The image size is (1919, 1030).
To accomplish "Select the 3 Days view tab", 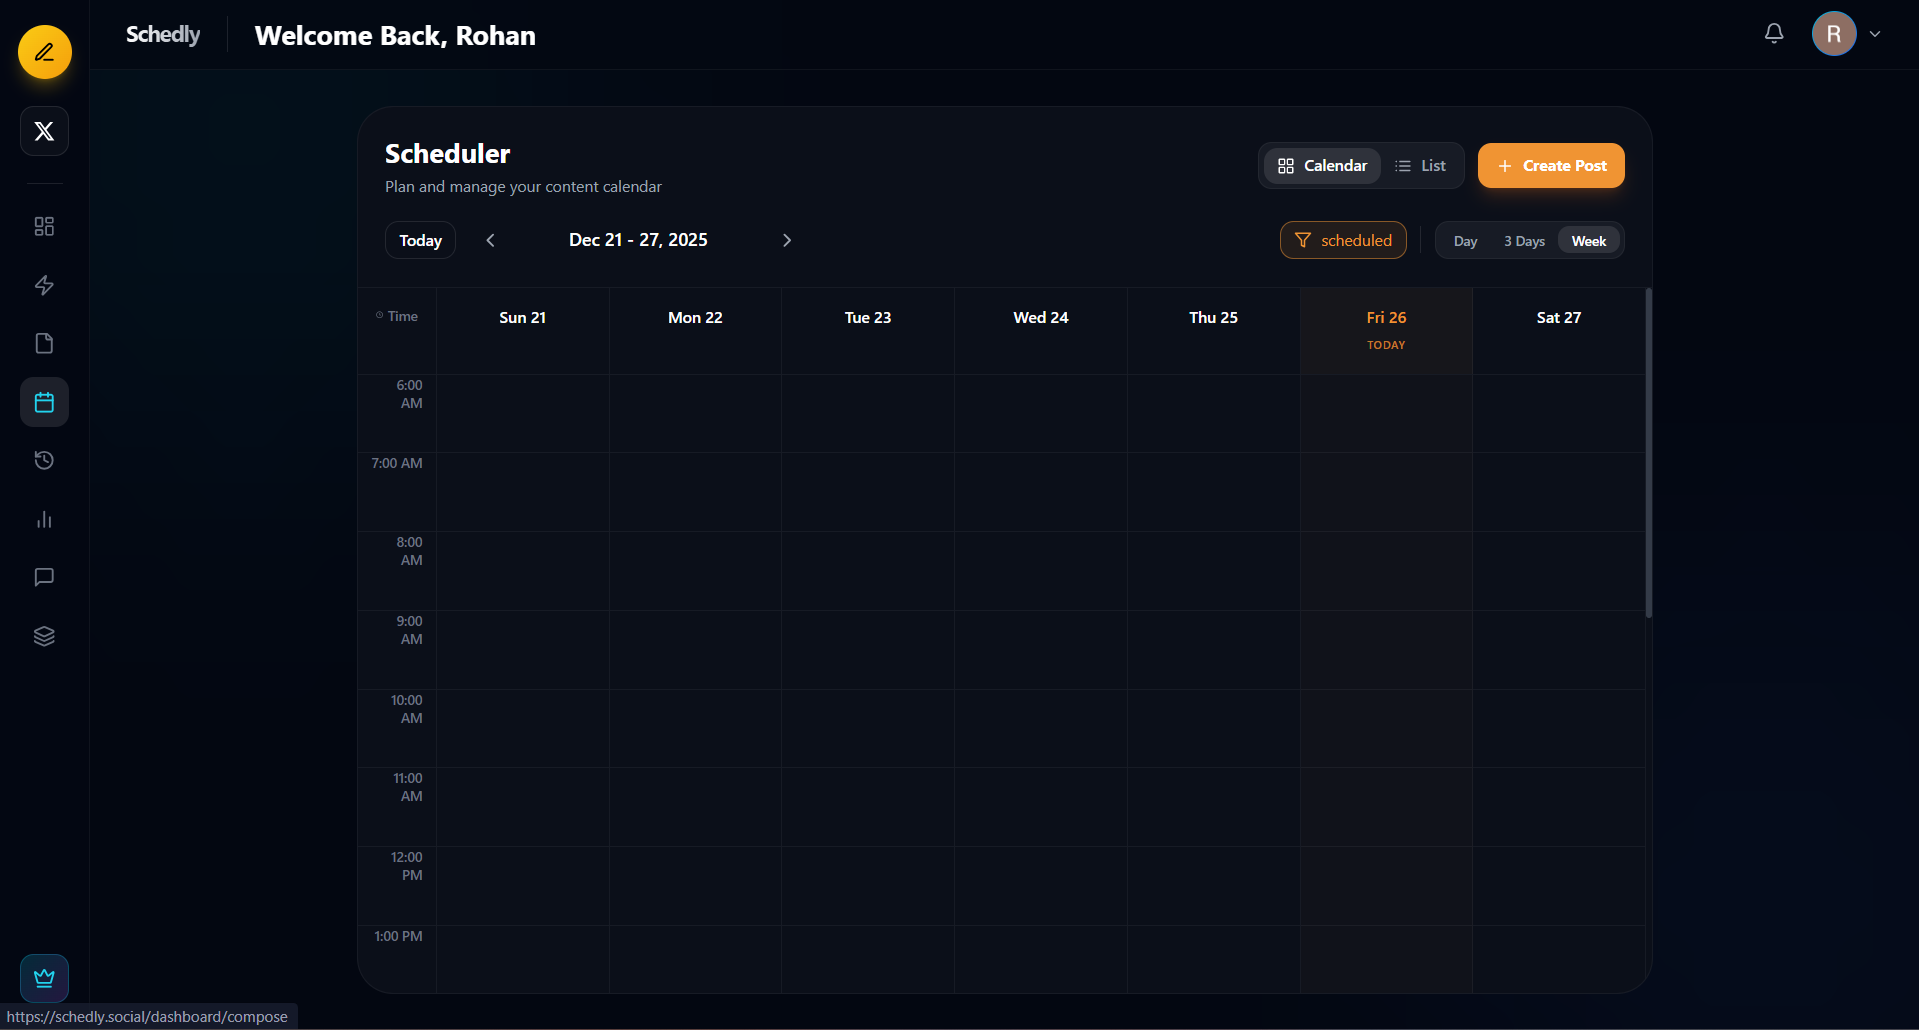I will 1523,240.
